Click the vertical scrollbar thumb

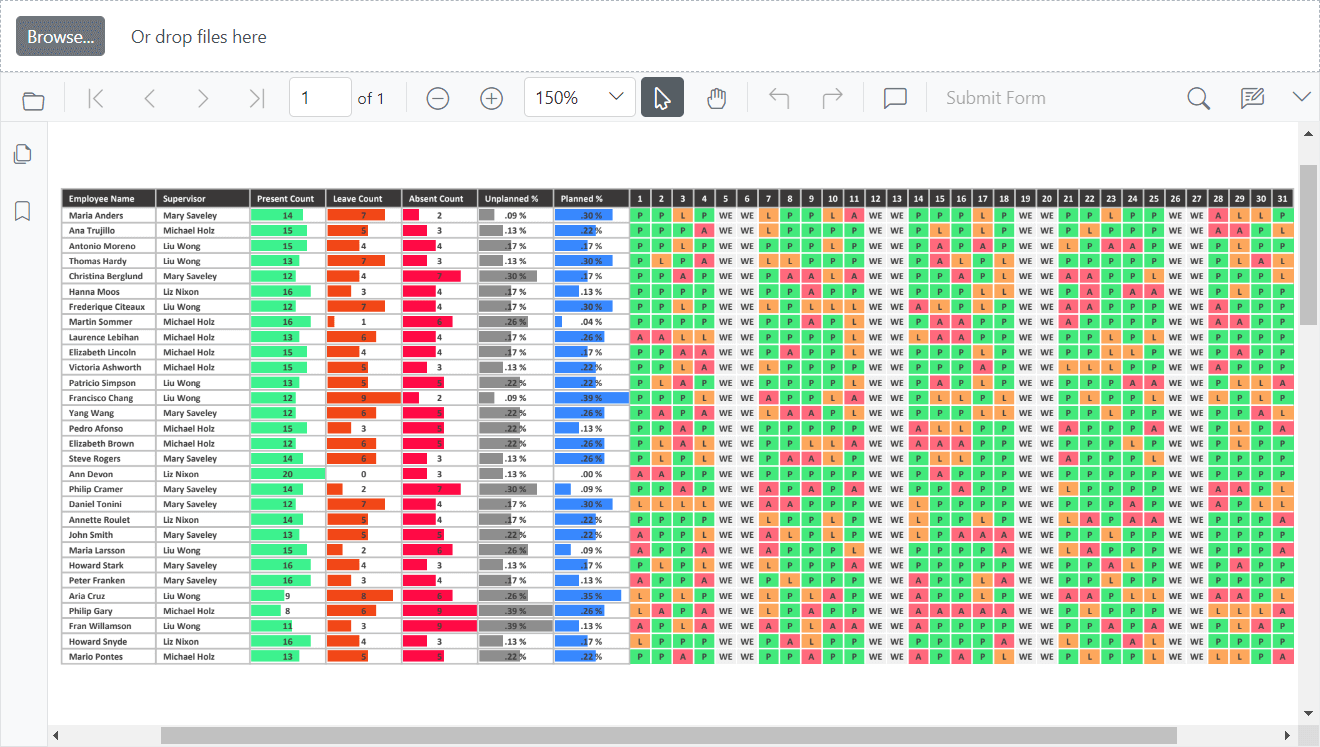tap(1309, 244)
